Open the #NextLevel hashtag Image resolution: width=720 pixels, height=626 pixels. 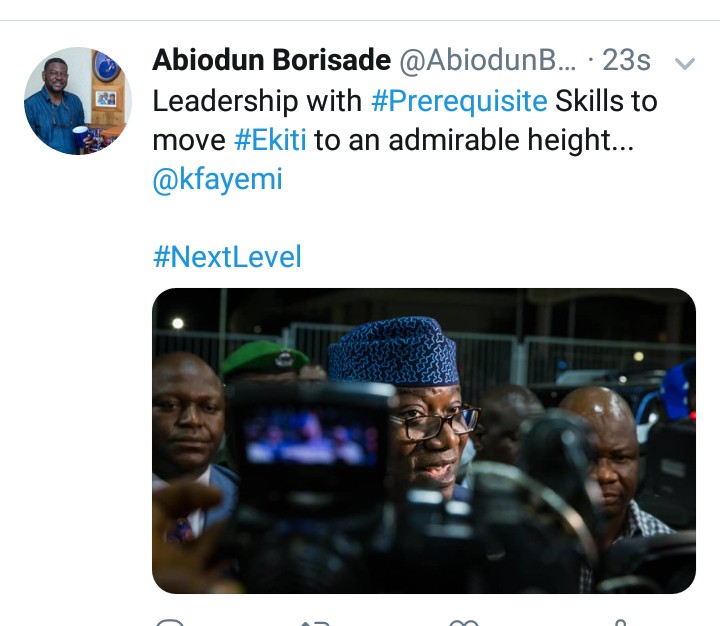coord(227,256)
